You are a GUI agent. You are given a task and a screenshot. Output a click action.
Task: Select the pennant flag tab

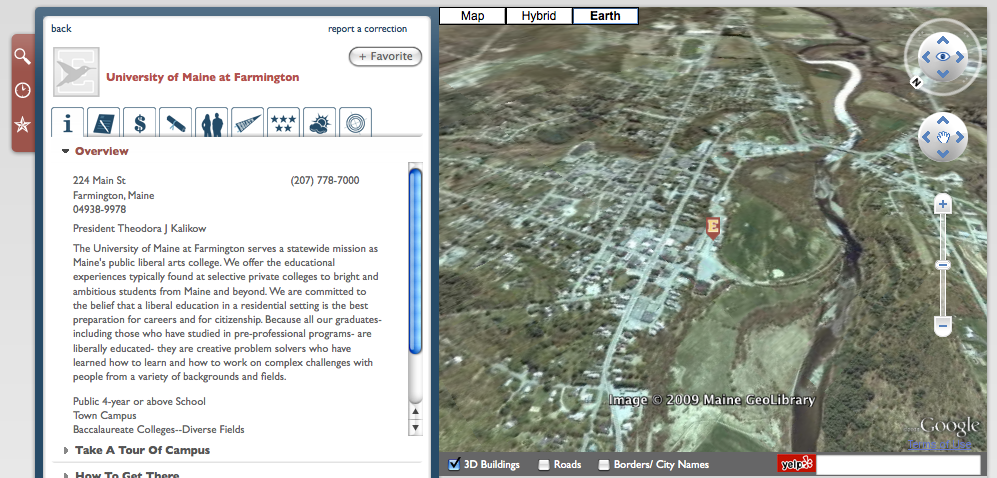coord(248,122)
